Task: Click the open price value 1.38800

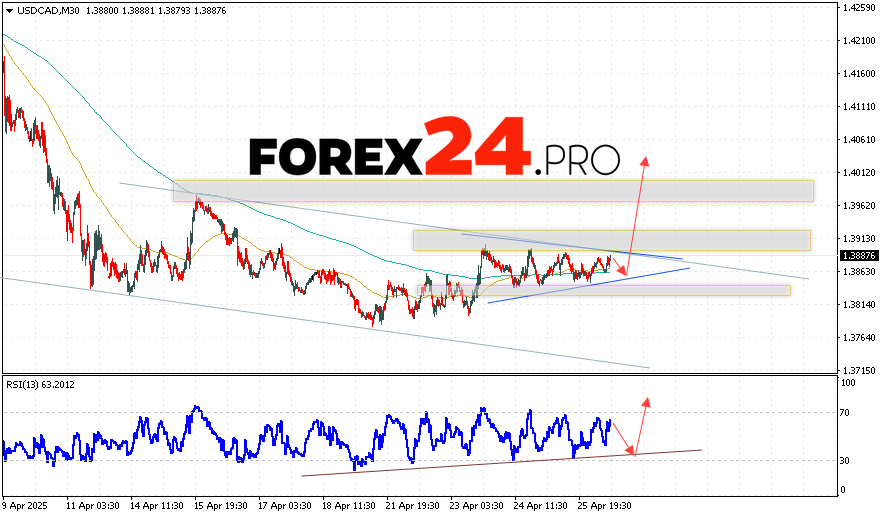Action: click(102, 11)
